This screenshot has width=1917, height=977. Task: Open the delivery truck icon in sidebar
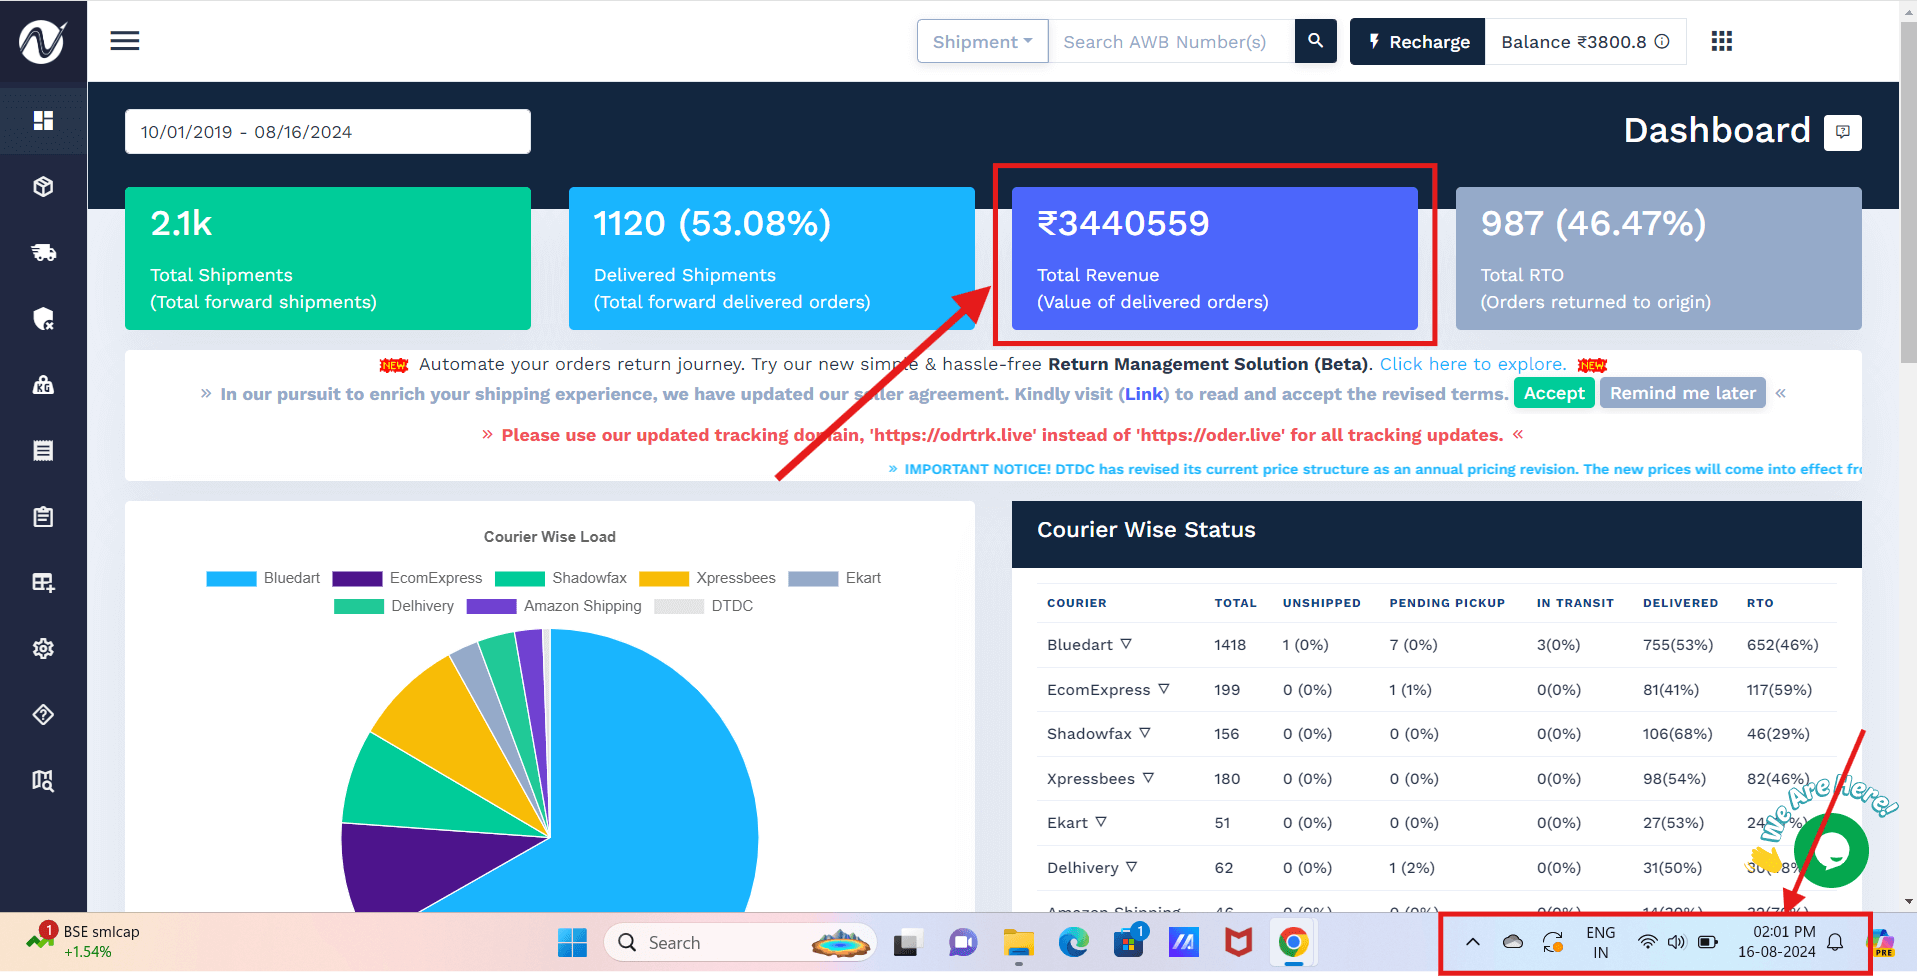43,253
